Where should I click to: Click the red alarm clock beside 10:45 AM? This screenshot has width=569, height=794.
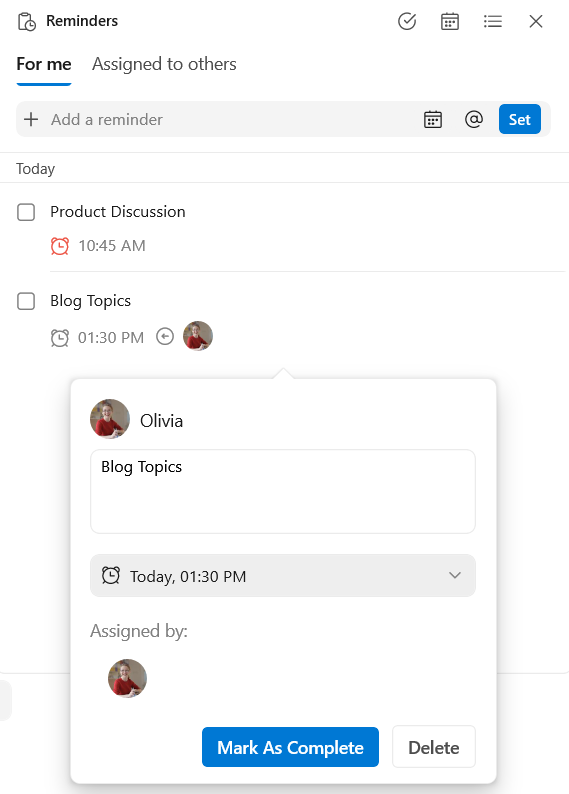pyautogui.click(x=60, y=246)
